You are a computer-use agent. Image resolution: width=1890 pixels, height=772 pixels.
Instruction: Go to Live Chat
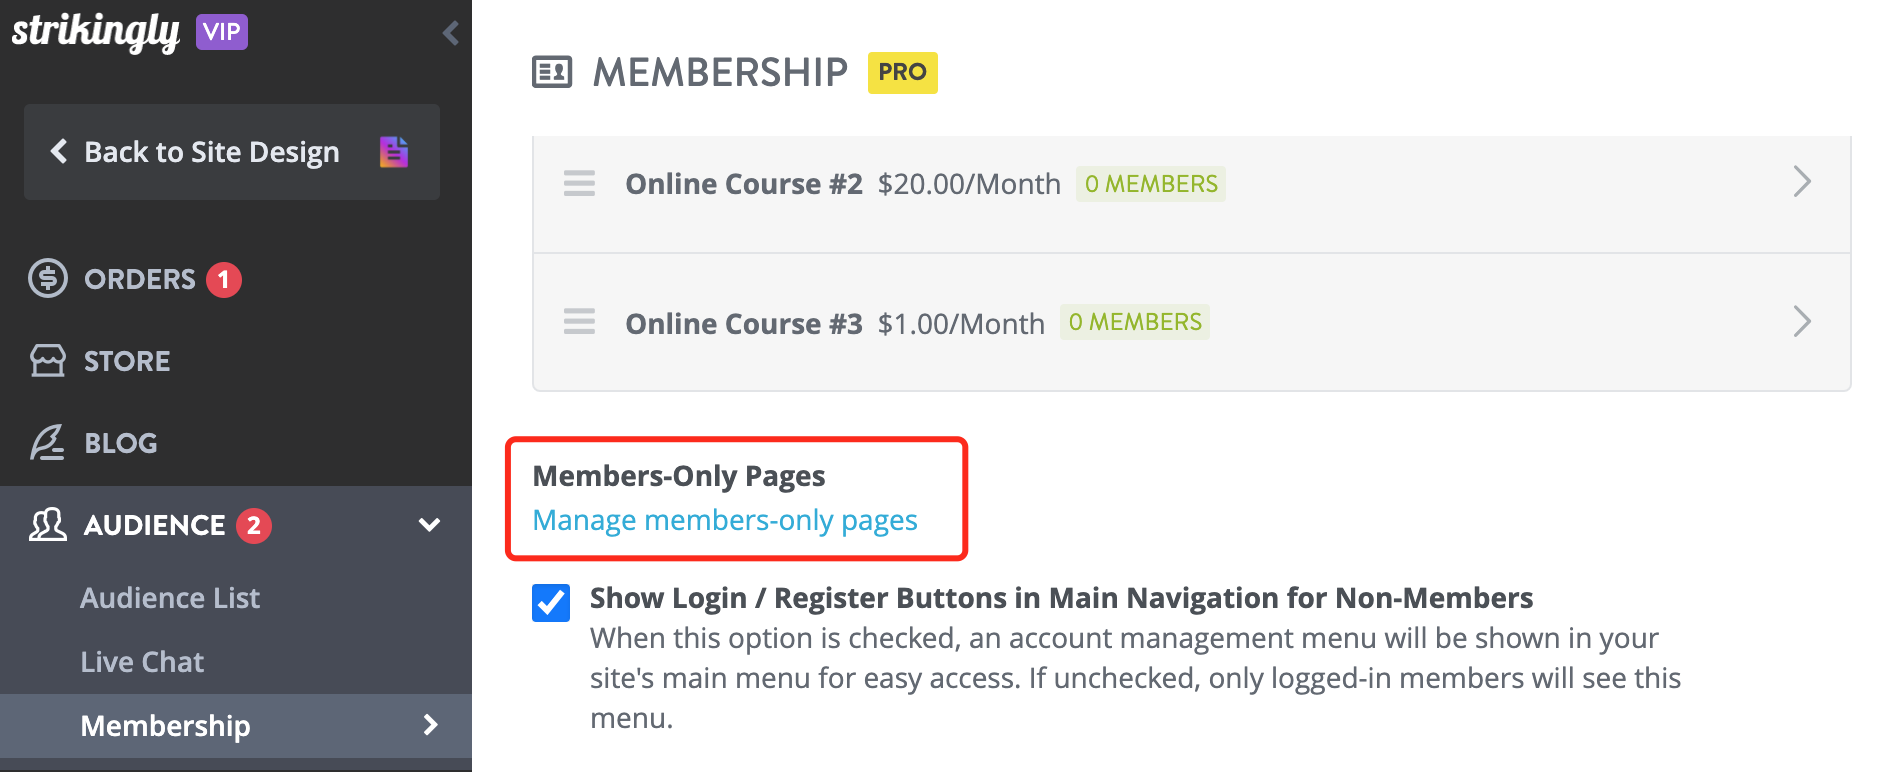point(142,661)
